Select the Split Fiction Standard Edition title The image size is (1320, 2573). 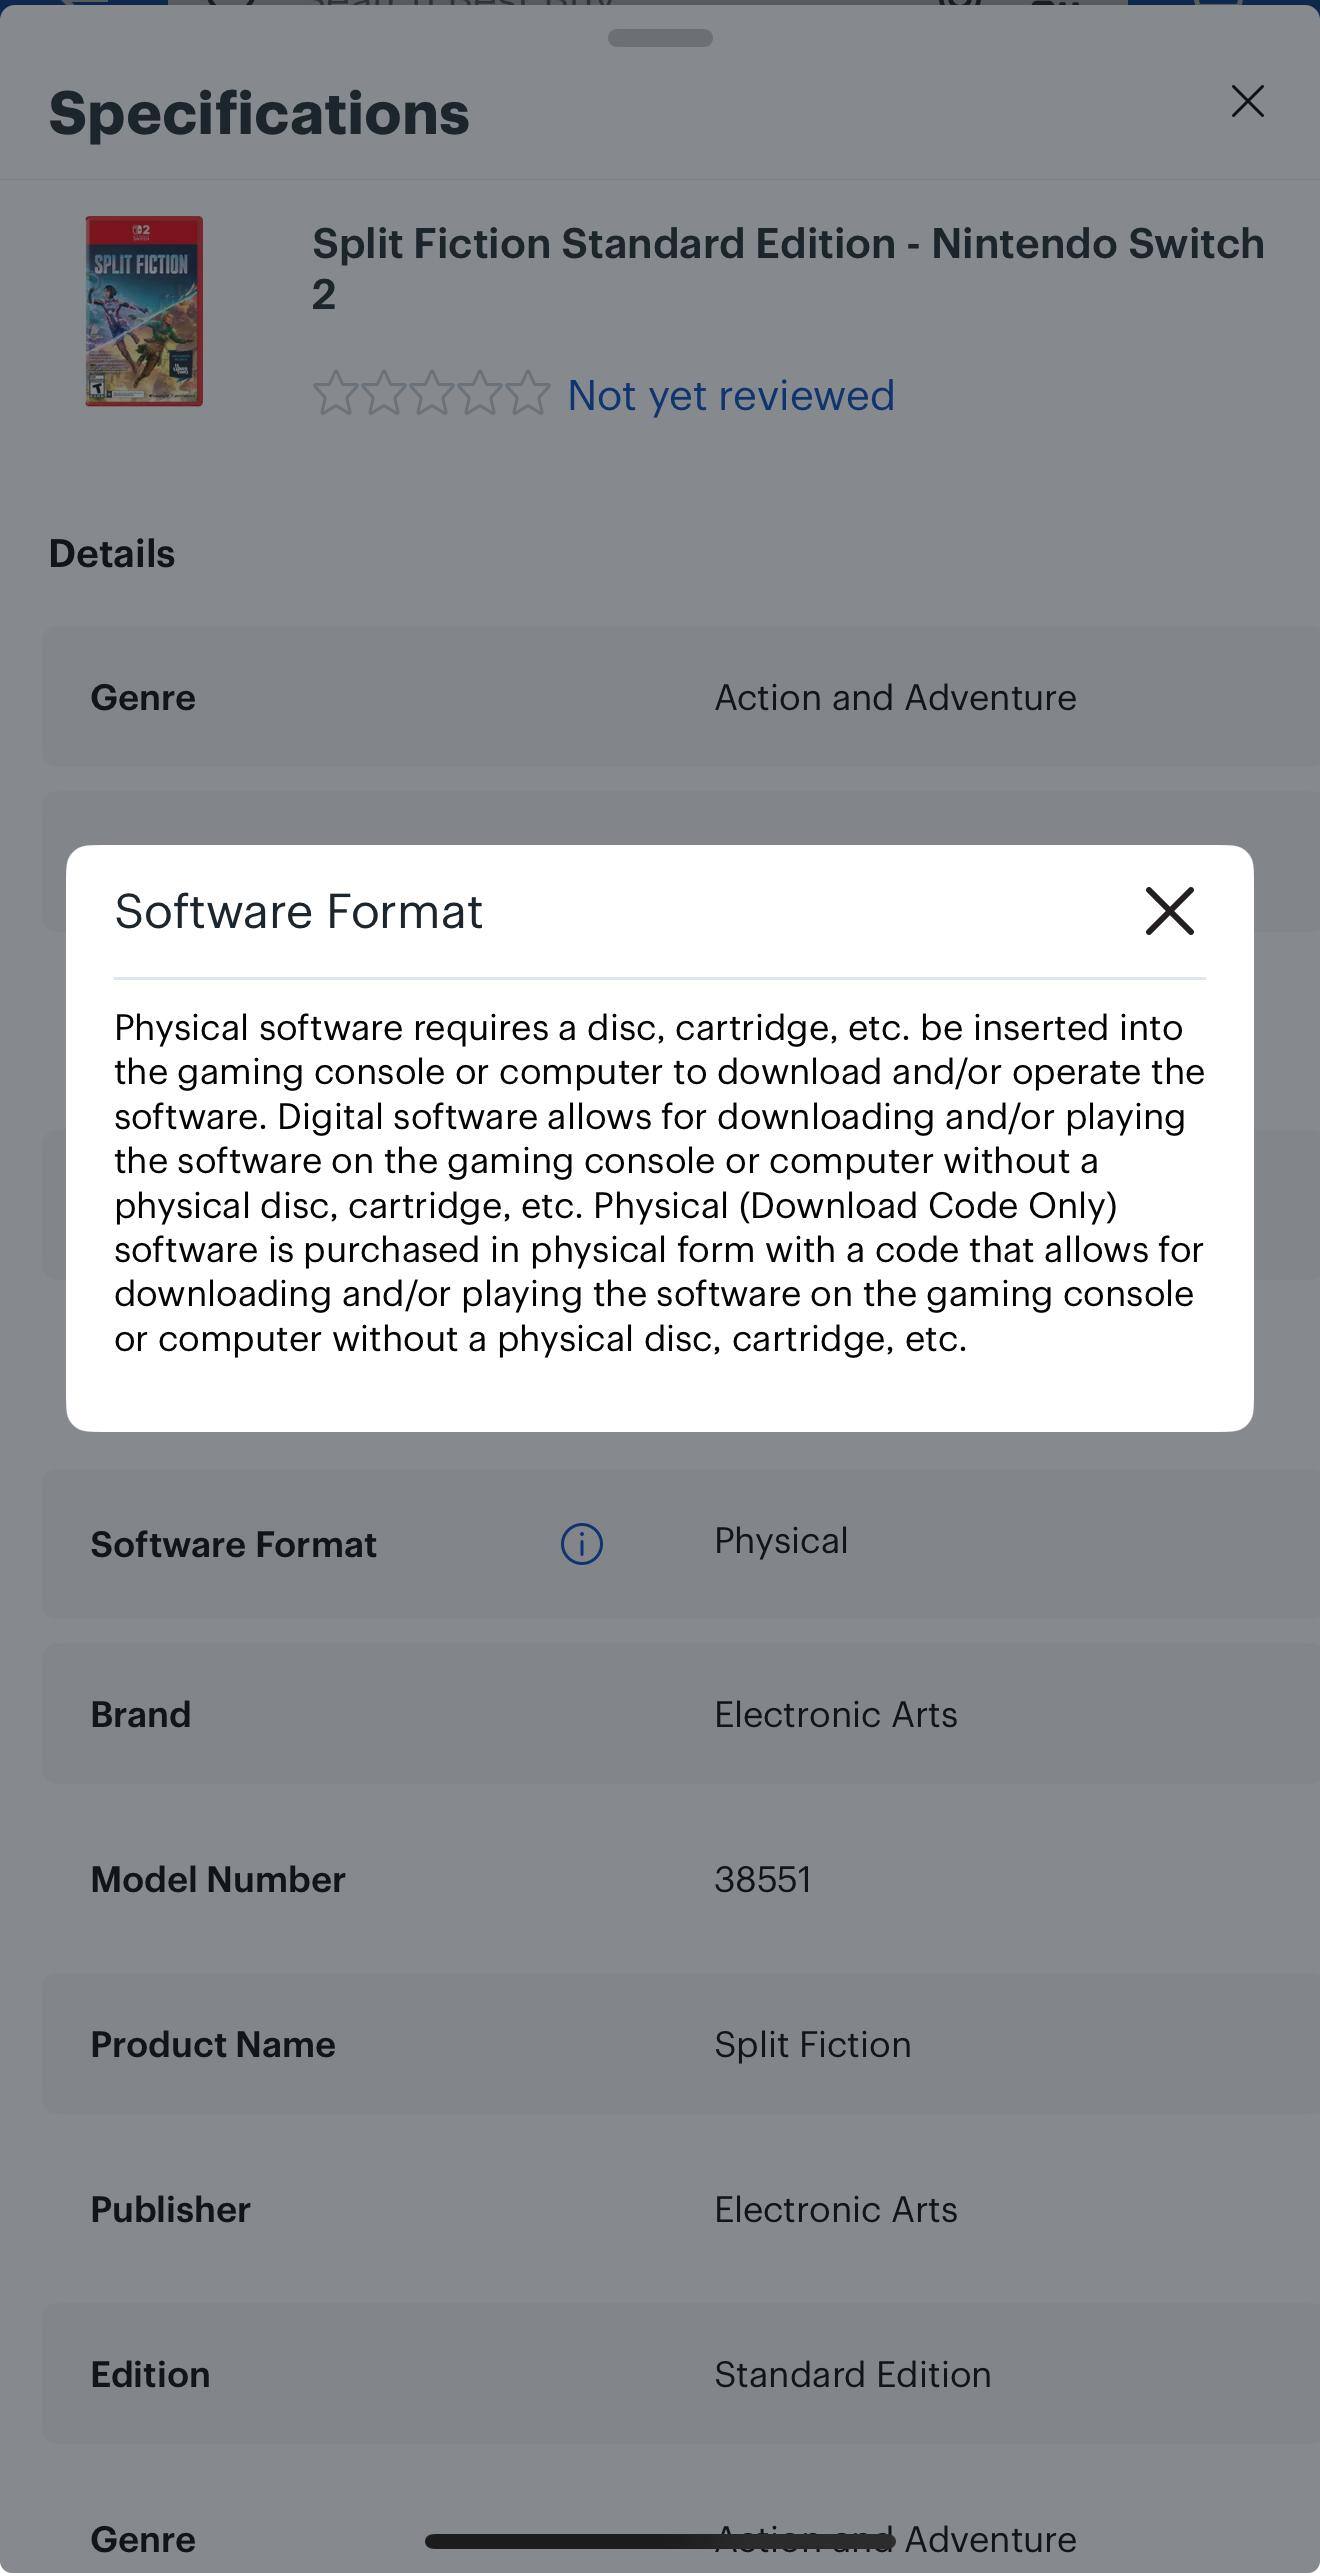coord(787,268)
